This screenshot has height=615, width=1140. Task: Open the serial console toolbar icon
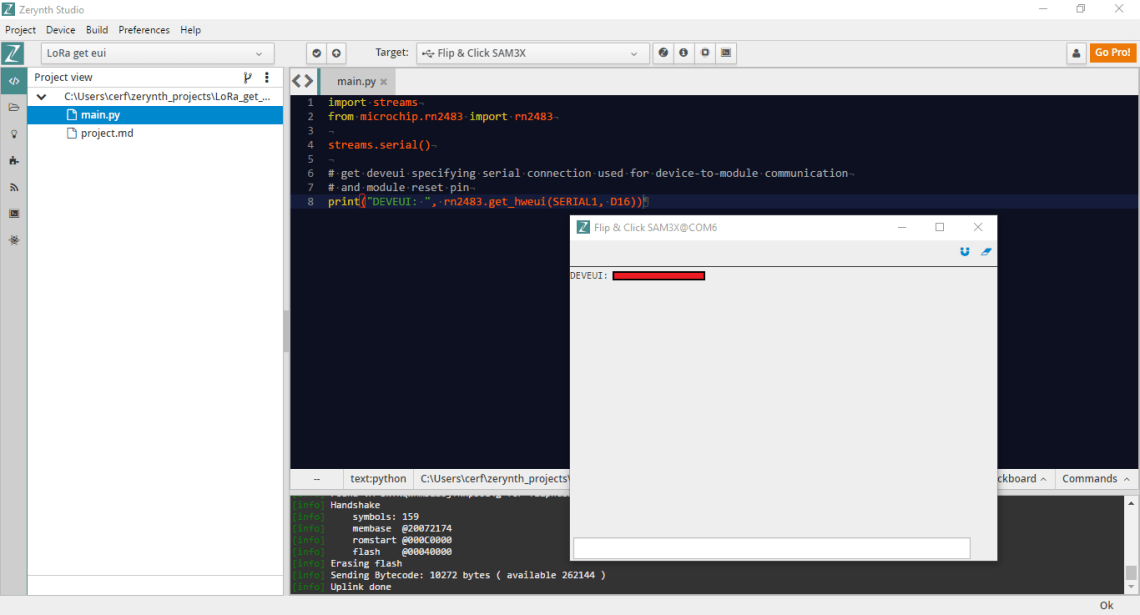tap(726, 53)
